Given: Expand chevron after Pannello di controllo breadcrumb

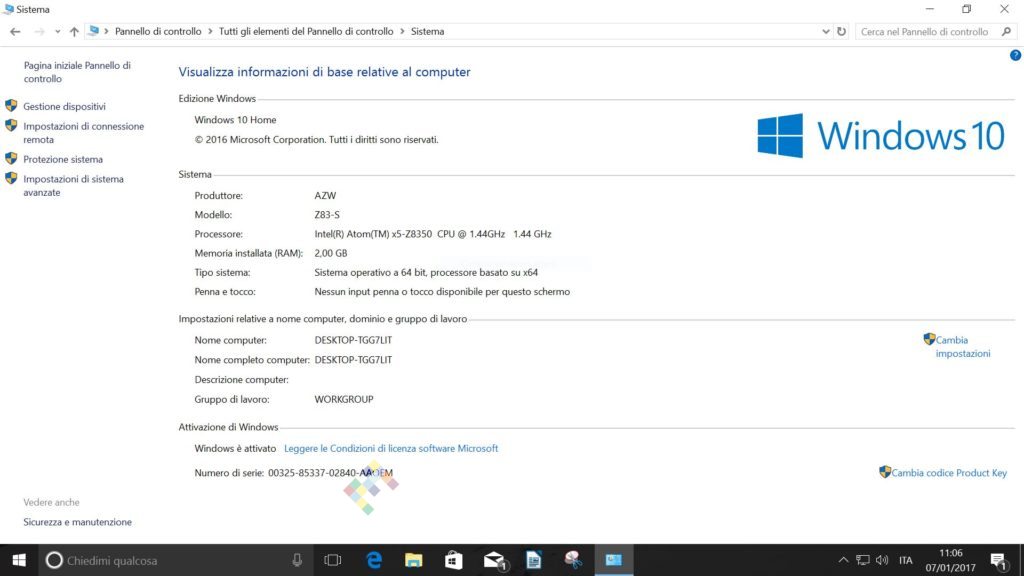Looking at the screenshot, I should (210, 31).
